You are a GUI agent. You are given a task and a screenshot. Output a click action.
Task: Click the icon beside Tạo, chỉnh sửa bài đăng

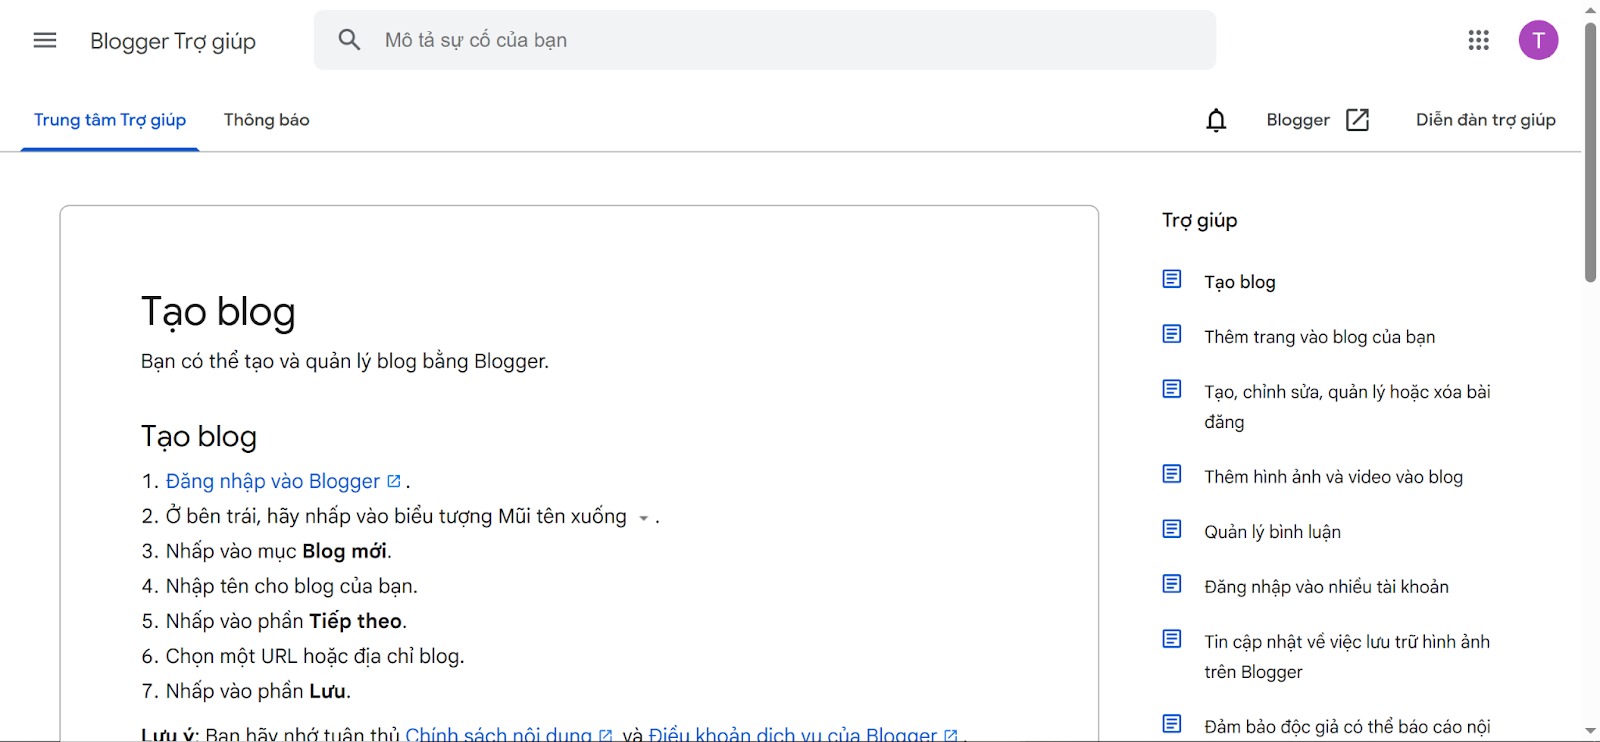pos(1172,389)
